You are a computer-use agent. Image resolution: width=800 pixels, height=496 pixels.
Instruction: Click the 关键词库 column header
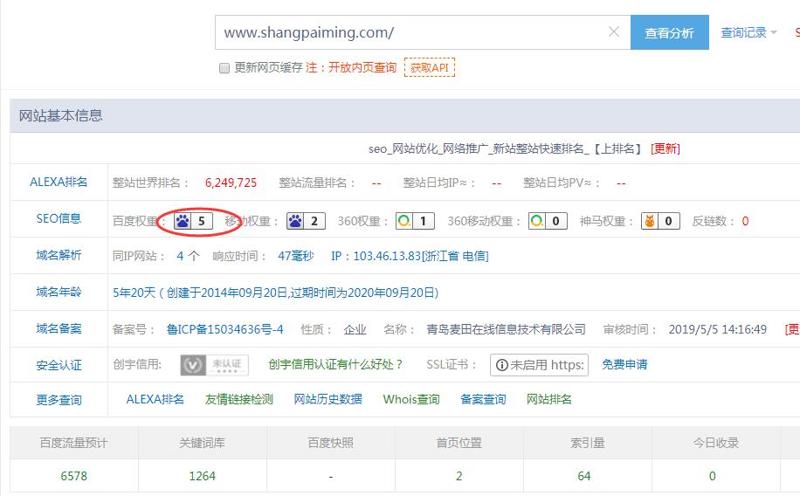pyautogui.click(x=202, y=442)
